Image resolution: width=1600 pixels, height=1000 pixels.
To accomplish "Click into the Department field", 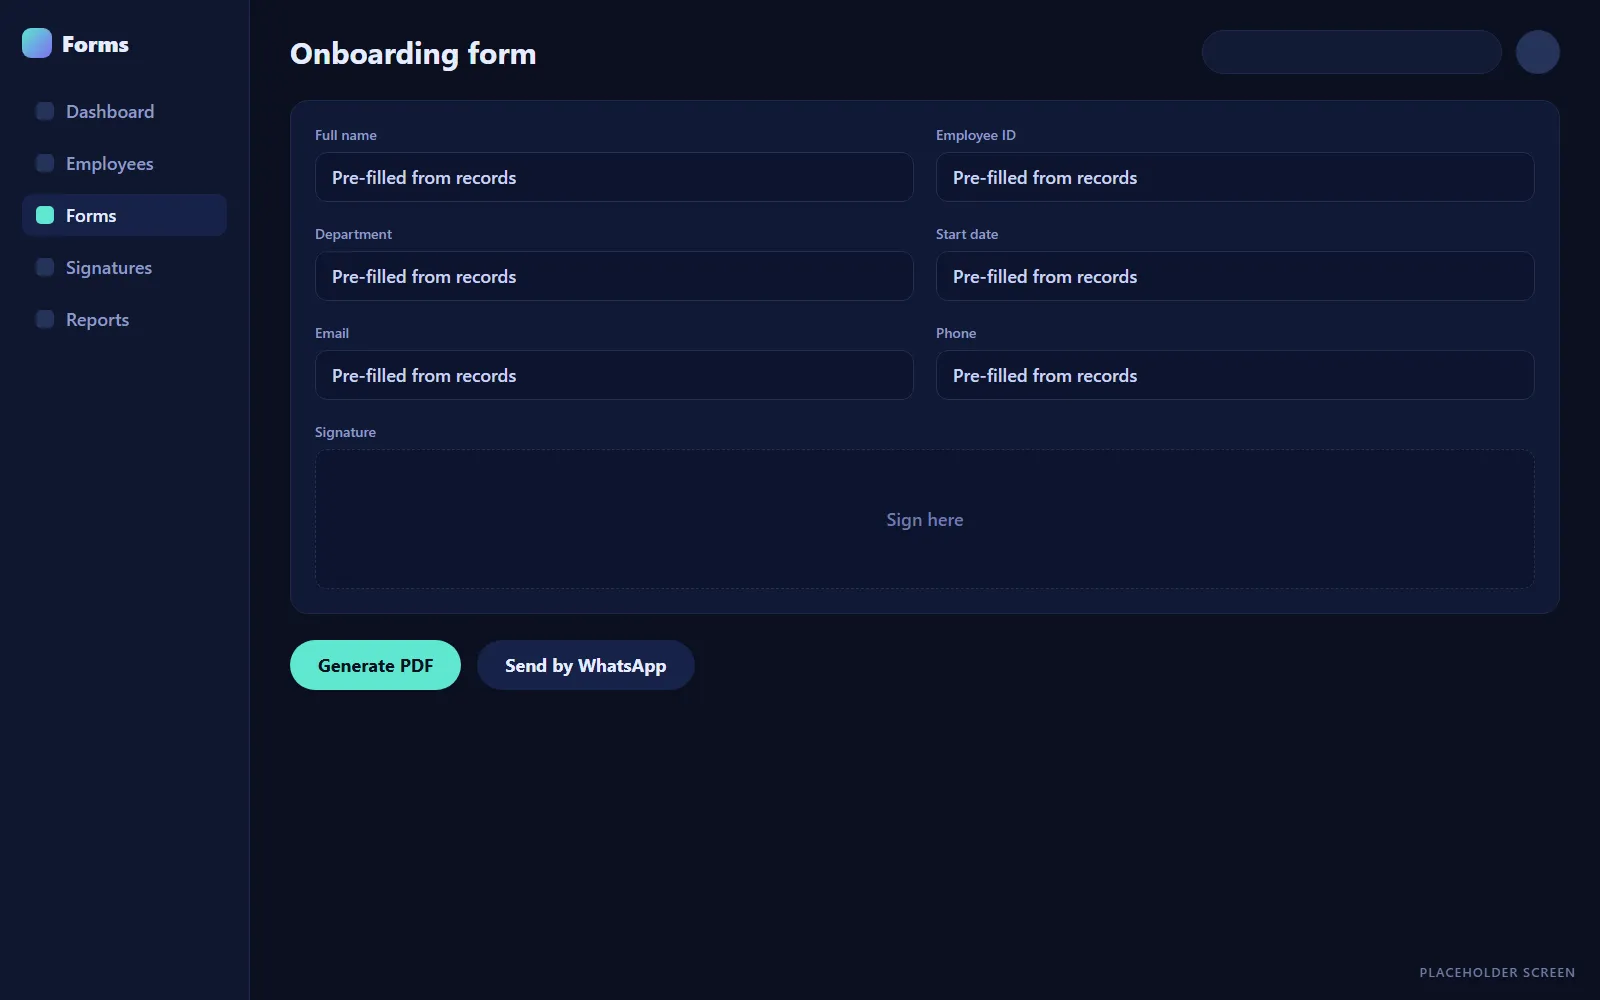I will coord(614,276).
